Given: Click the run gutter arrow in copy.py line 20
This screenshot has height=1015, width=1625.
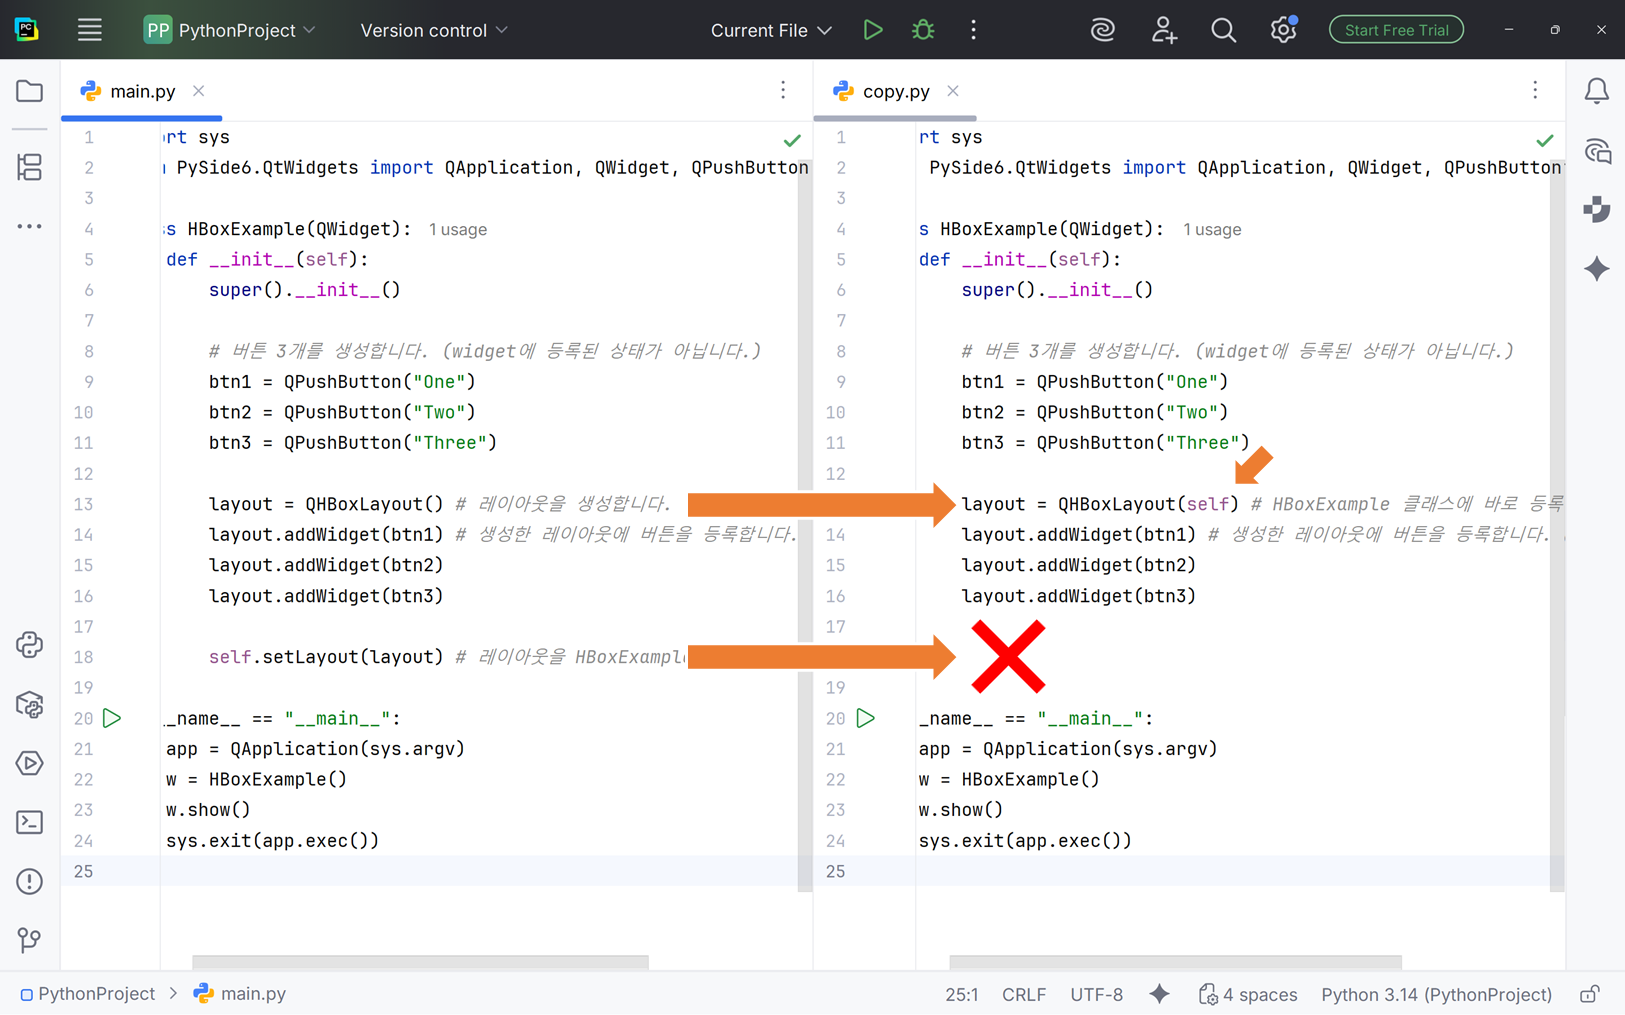Looking at the screenshot, I should point(866,718).
